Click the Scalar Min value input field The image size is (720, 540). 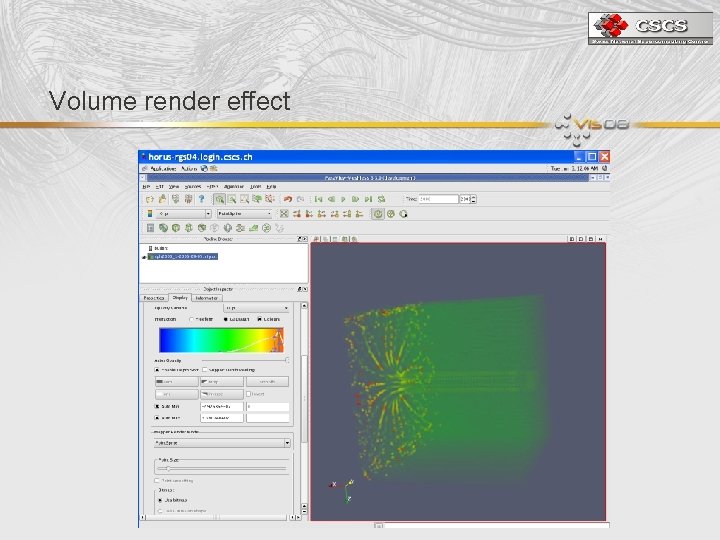(x=222, y=406)
